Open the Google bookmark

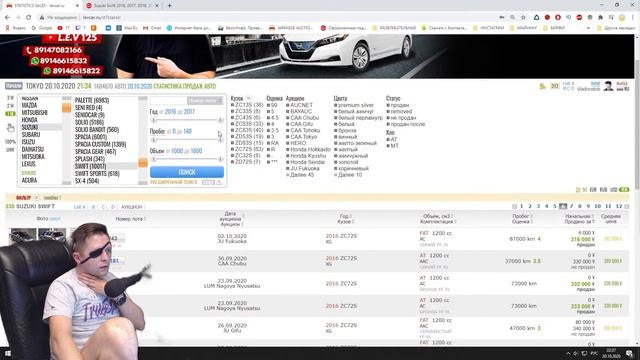point(42,28)
